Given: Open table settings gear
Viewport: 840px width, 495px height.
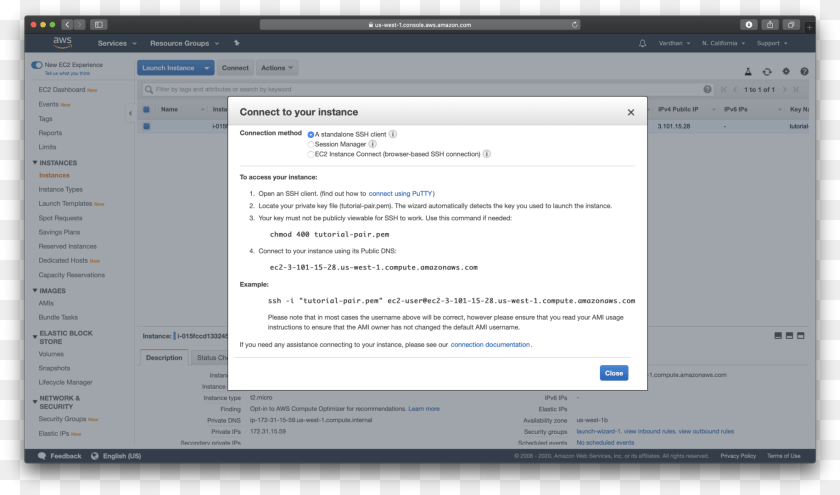Looking at the screenshot, I should [786, 71].
